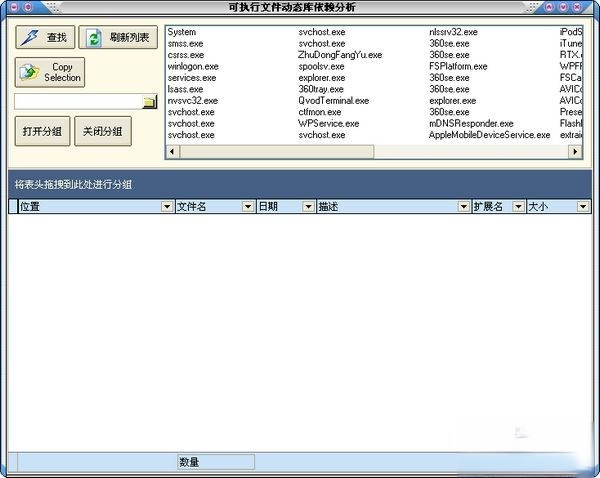This screenshot has width=600, height=478.
Task: Click the left arrow of the process list scrollbar
Action: pos(171,152)
